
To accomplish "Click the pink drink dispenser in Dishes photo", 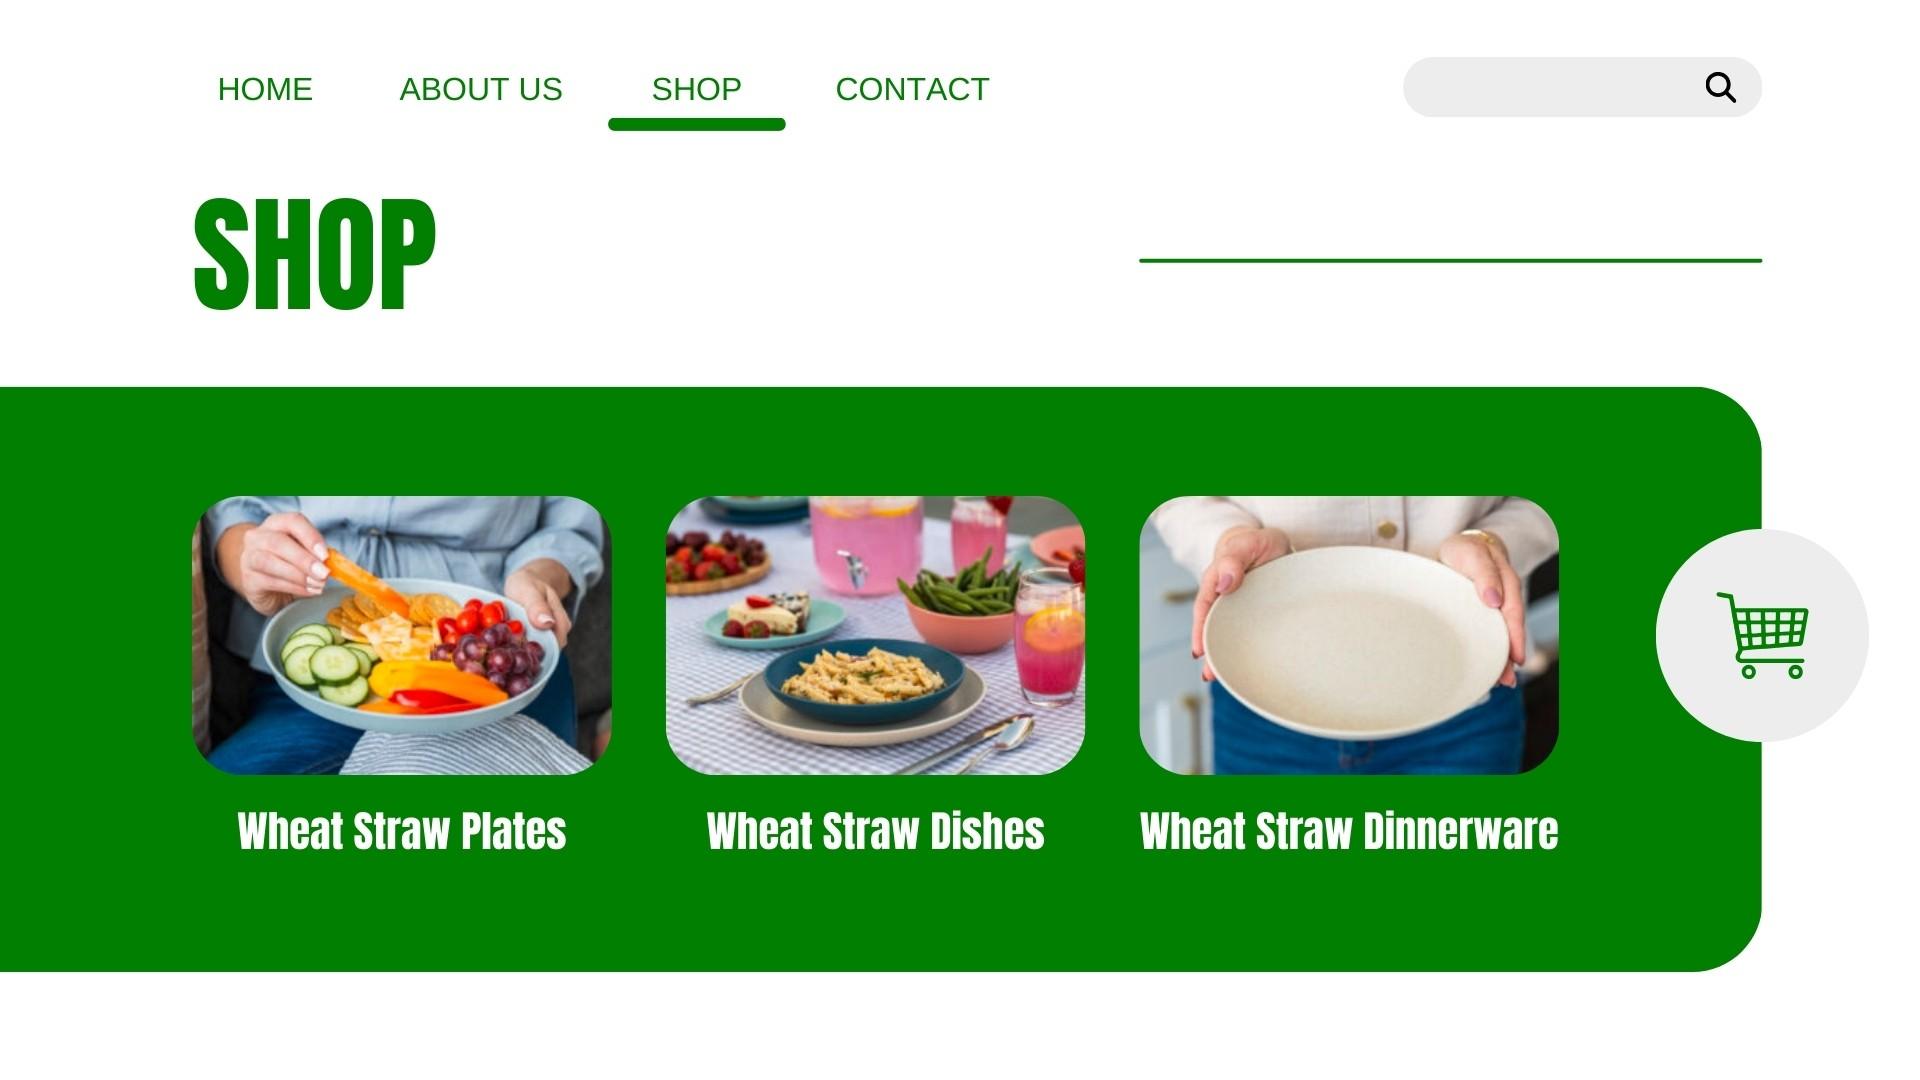I will [x=865, y=545].
